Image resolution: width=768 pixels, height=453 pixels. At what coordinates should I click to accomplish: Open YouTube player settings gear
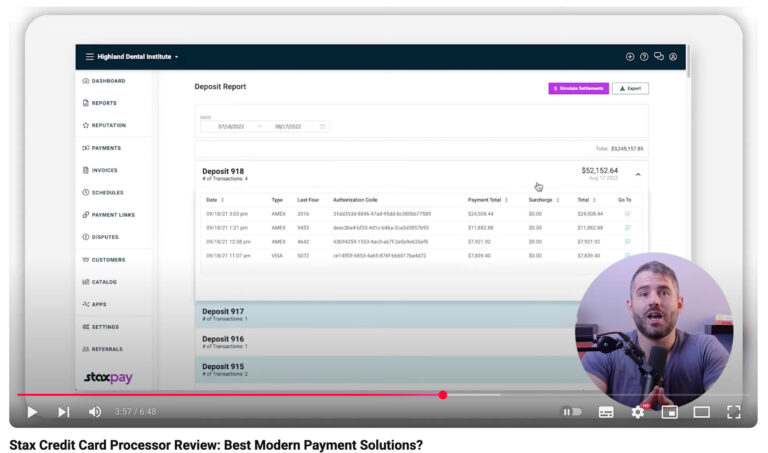[x=638, y=412]
